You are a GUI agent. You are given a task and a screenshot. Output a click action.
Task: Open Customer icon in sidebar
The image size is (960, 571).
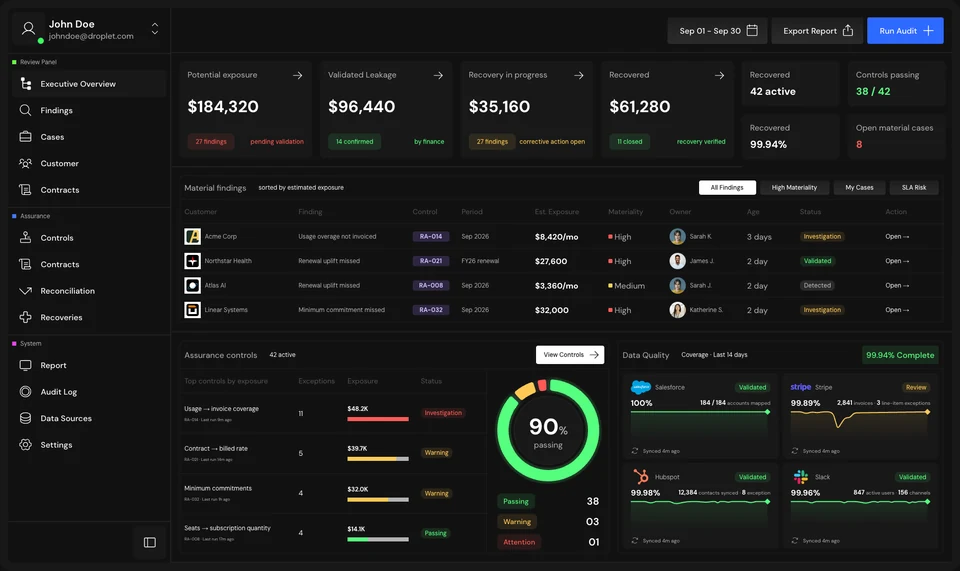pos(25,163)
